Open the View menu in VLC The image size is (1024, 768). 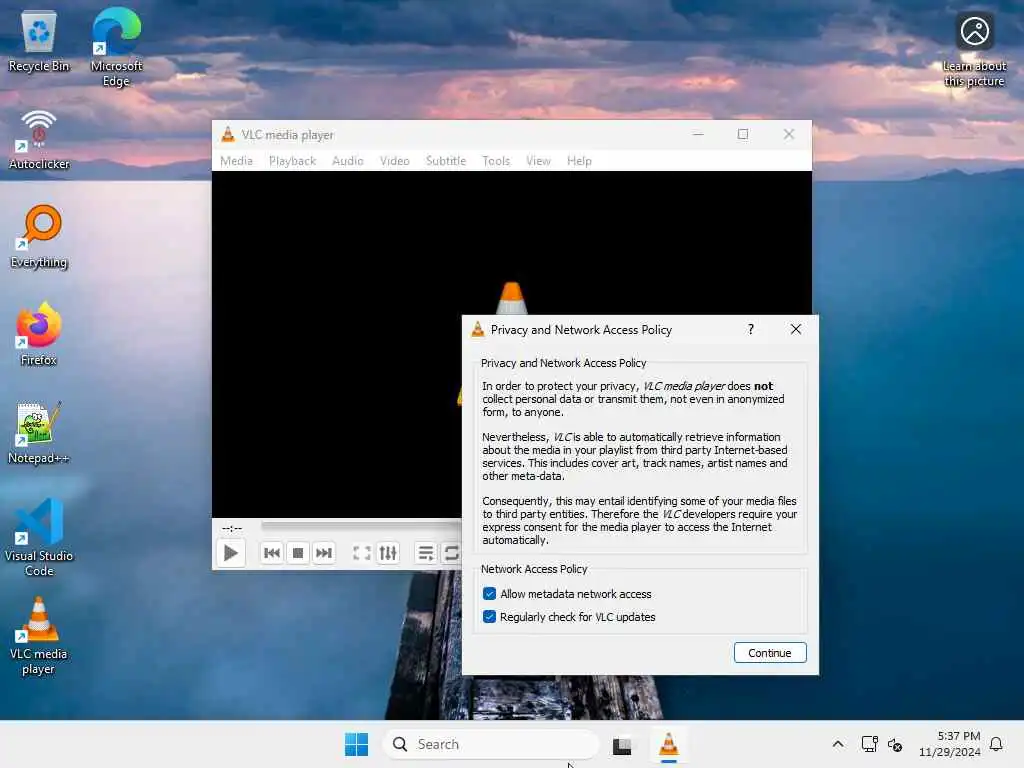[538, 161]
